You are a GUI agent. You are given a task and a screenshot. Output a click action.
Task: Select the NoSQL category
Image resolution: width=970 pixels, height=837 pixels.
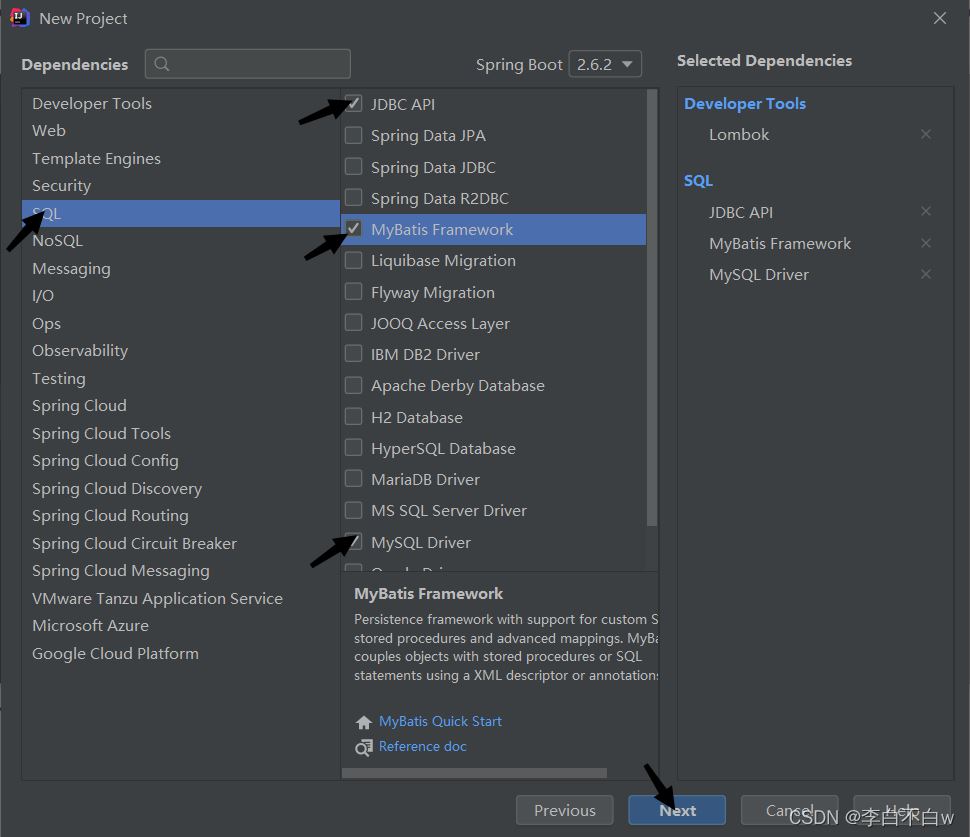point(181,241)
